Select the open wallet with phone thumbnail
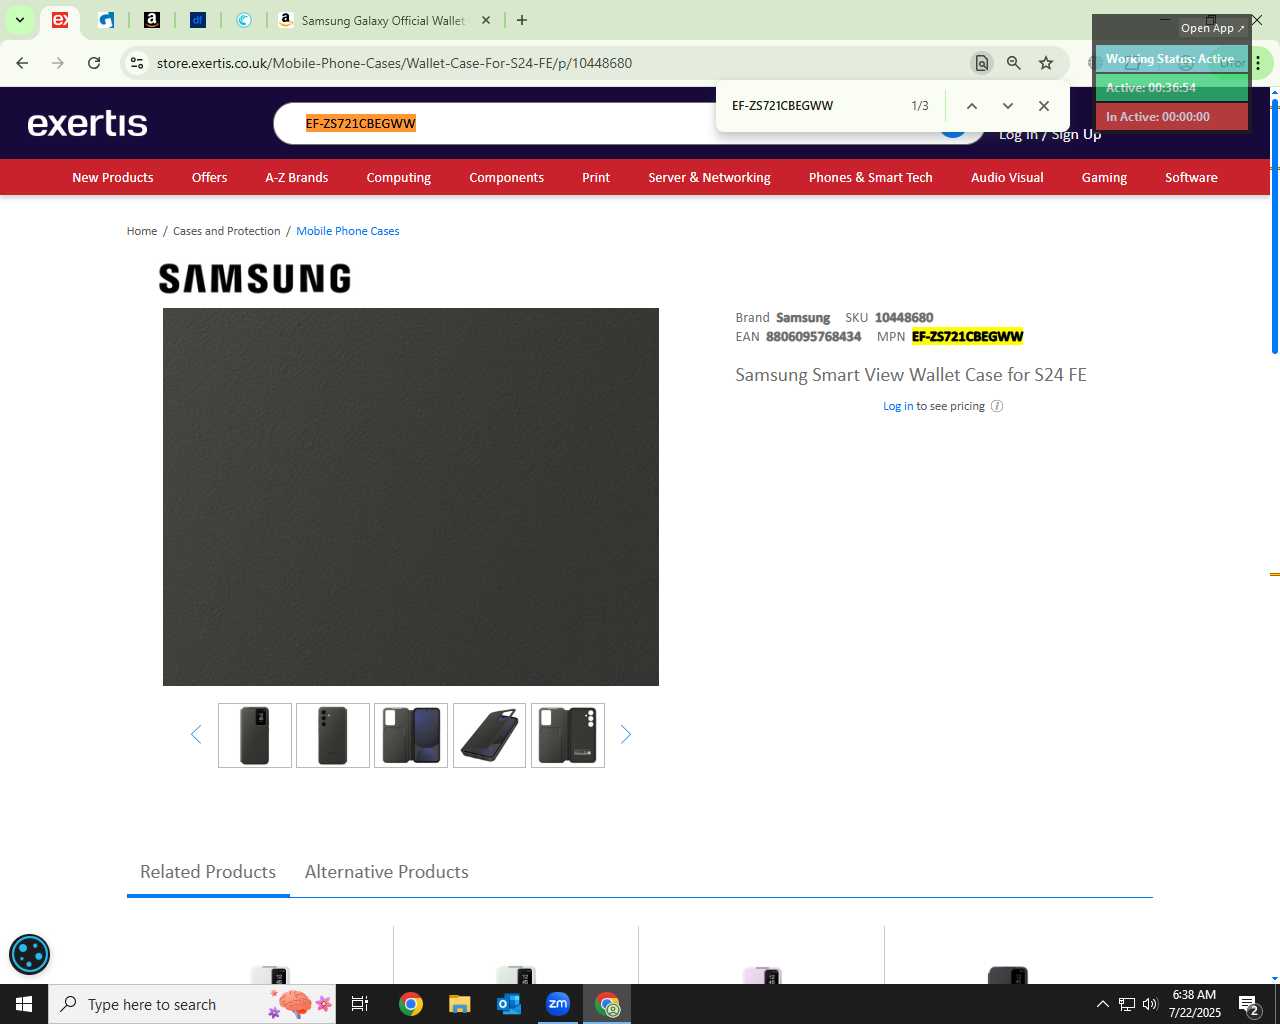Viewport: 1280px width, 1024px height. pos(411,736)
